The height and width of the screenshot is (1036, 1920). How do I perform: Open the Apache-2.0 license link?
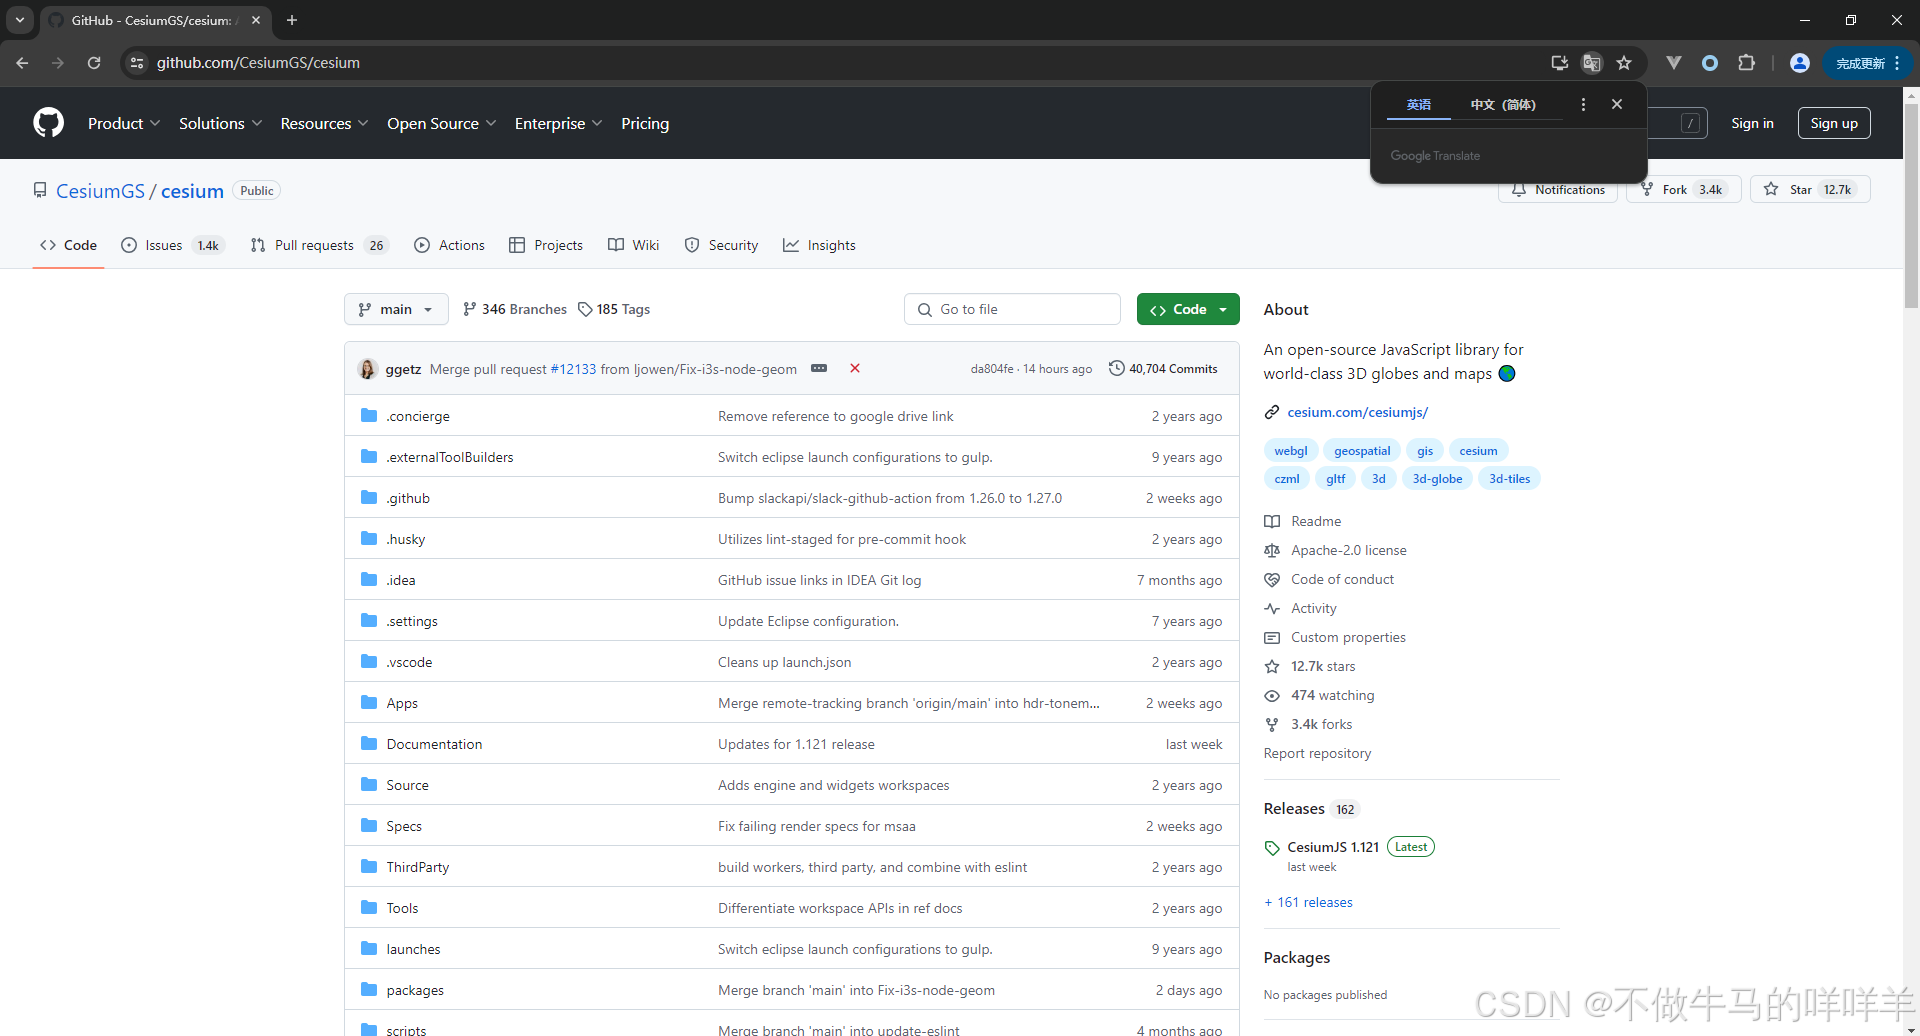(x=1348, y=550)
